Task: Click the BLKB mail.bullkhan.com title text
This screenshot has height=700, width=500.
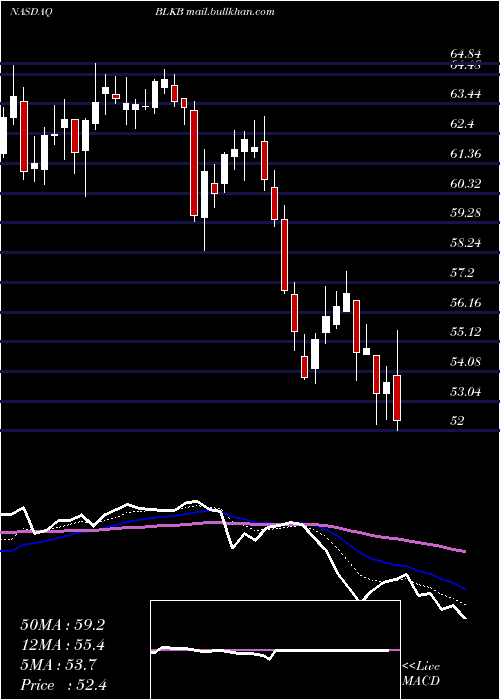Action: pyautogui.click(x=215, y=12)
